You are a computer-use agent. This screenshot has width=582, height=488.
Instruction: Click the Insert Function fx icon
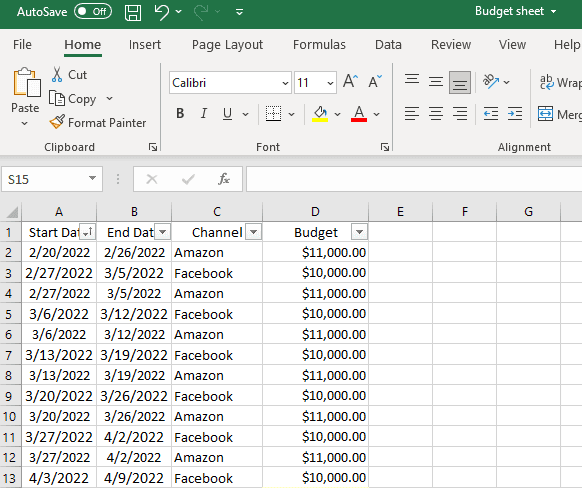click(x=223, y=179)
